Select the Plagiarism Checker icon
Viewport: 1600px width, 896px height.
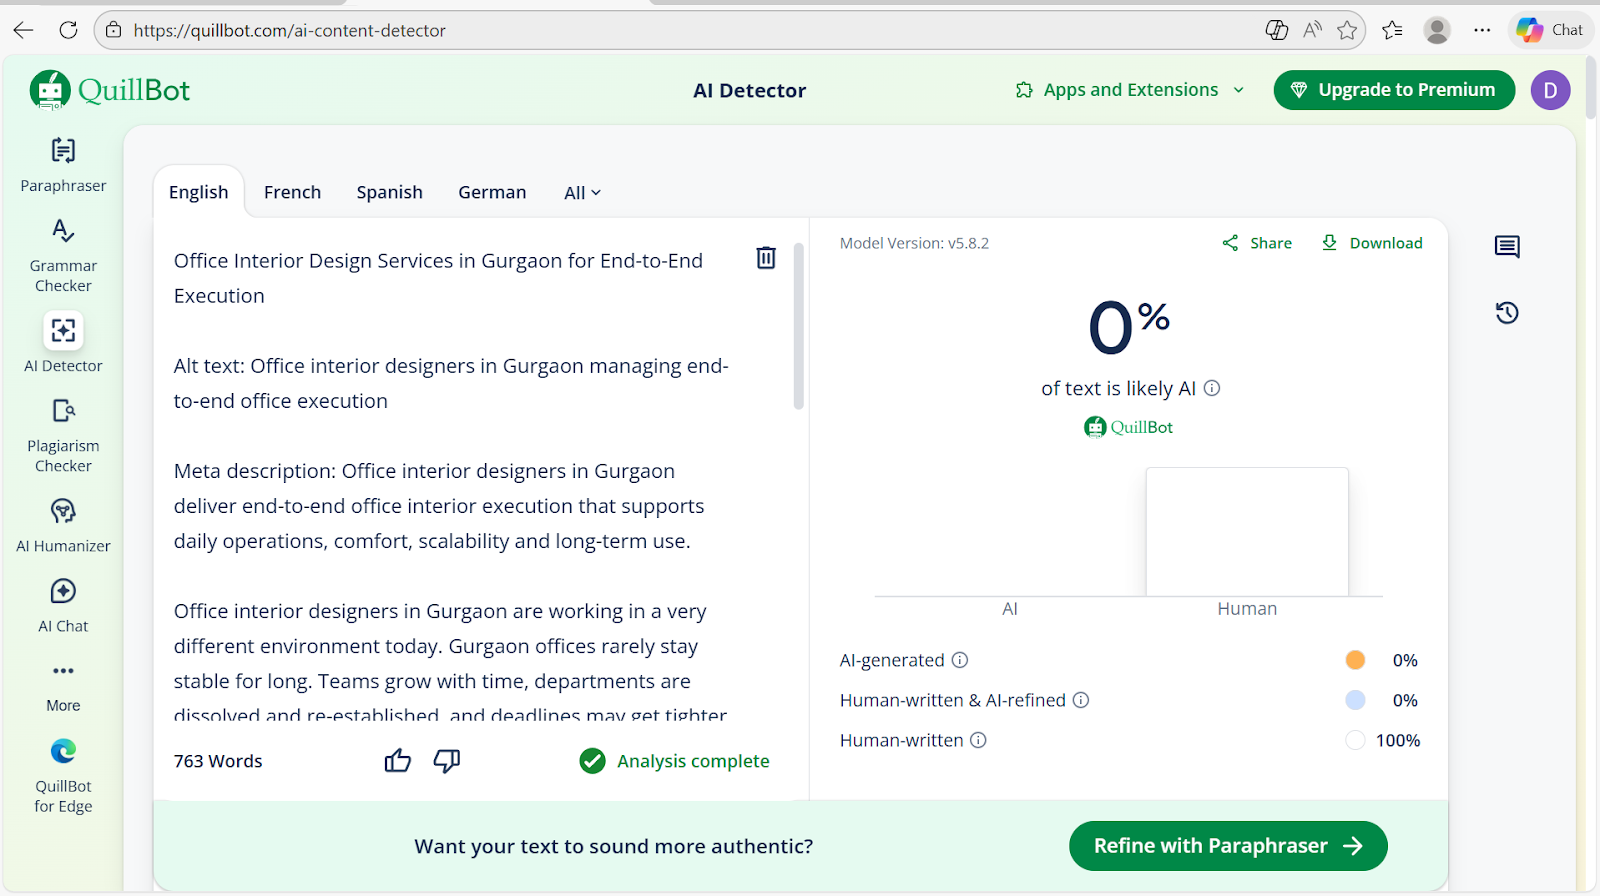tap(63, 411)
